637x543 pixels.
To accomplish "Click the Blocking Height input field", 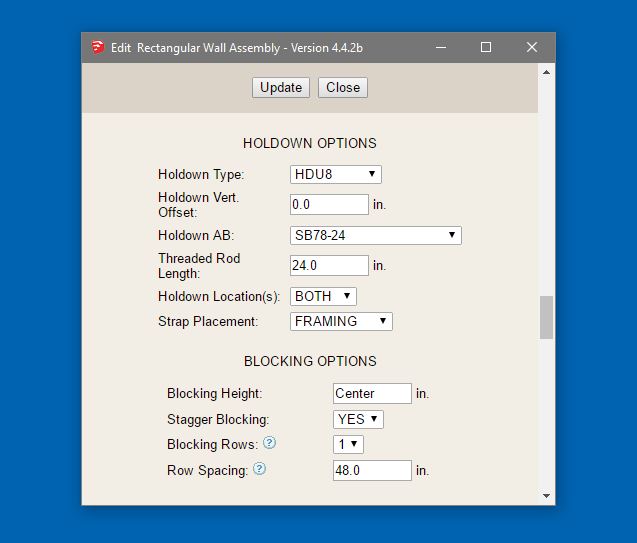I will 372,393.
